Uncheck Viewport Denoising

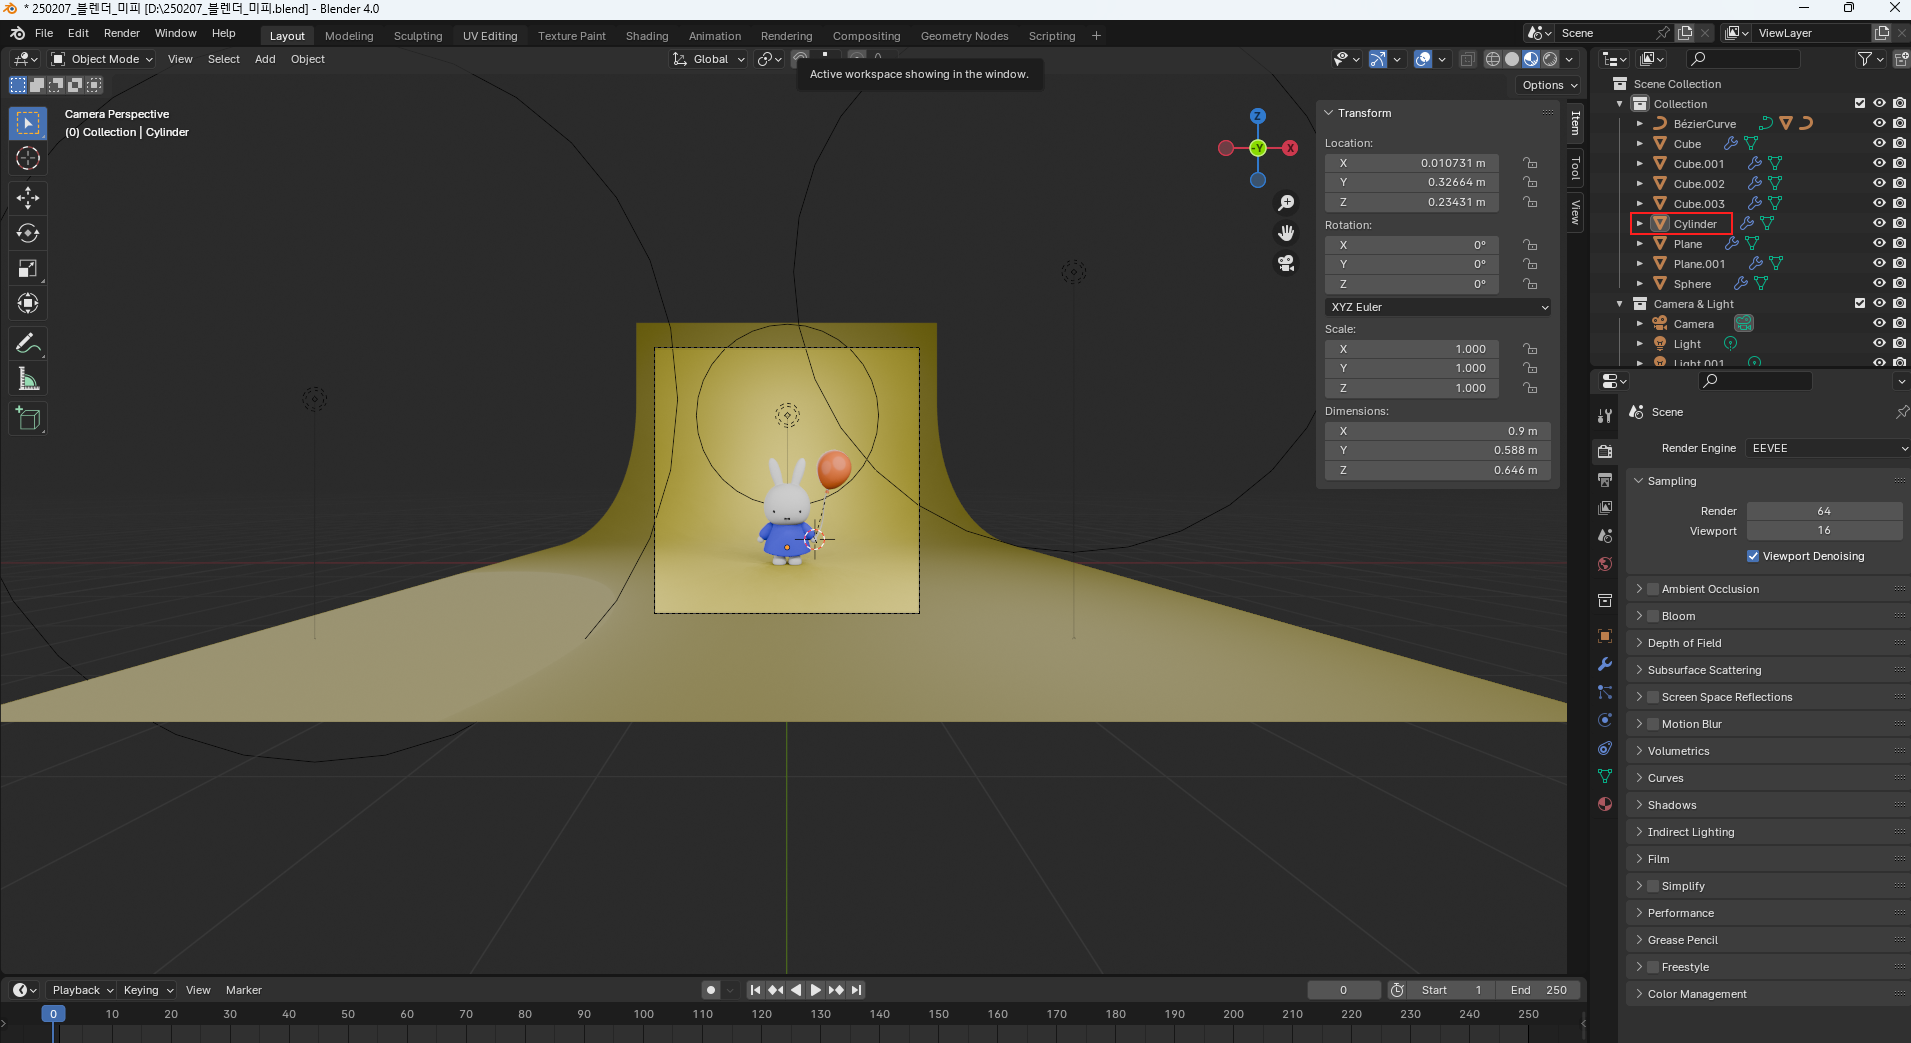pos(1753,556)
